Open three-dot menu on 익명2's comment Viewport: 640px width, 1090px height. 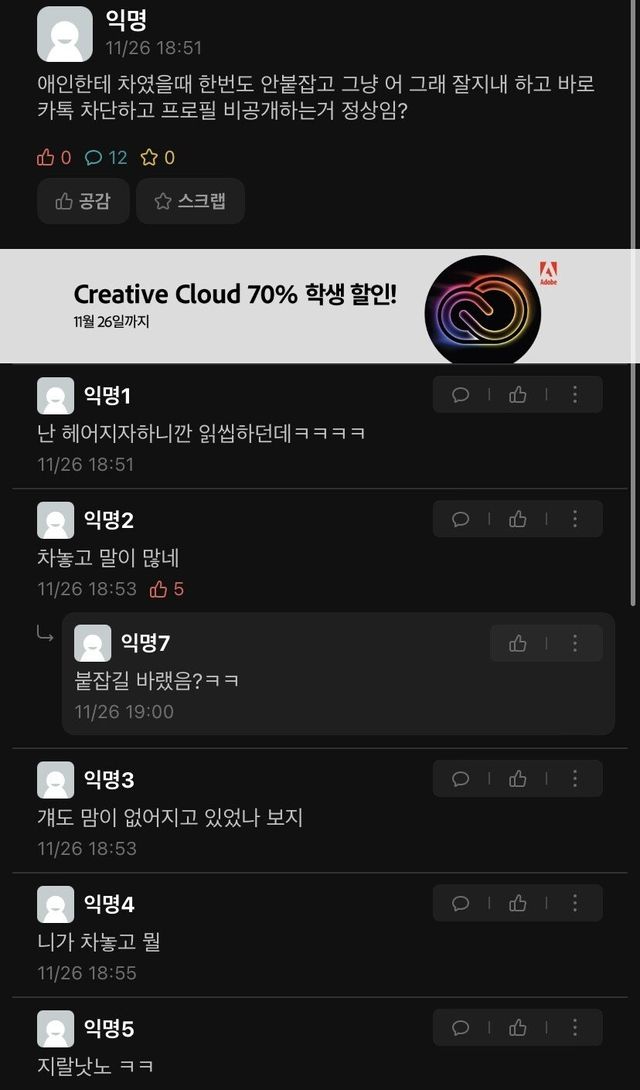pos(575,519)
